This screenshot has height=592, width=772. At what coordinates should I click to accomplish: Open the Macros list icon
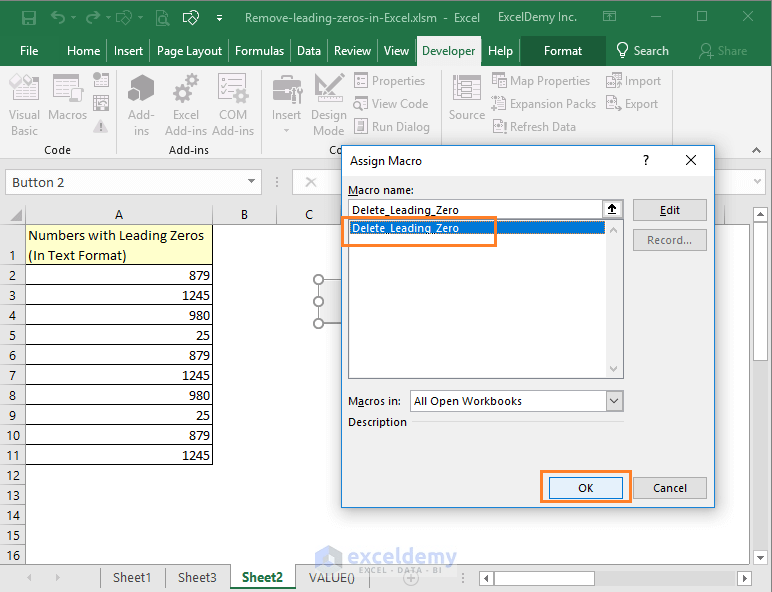pyautogui.click(x=67, y=98)
